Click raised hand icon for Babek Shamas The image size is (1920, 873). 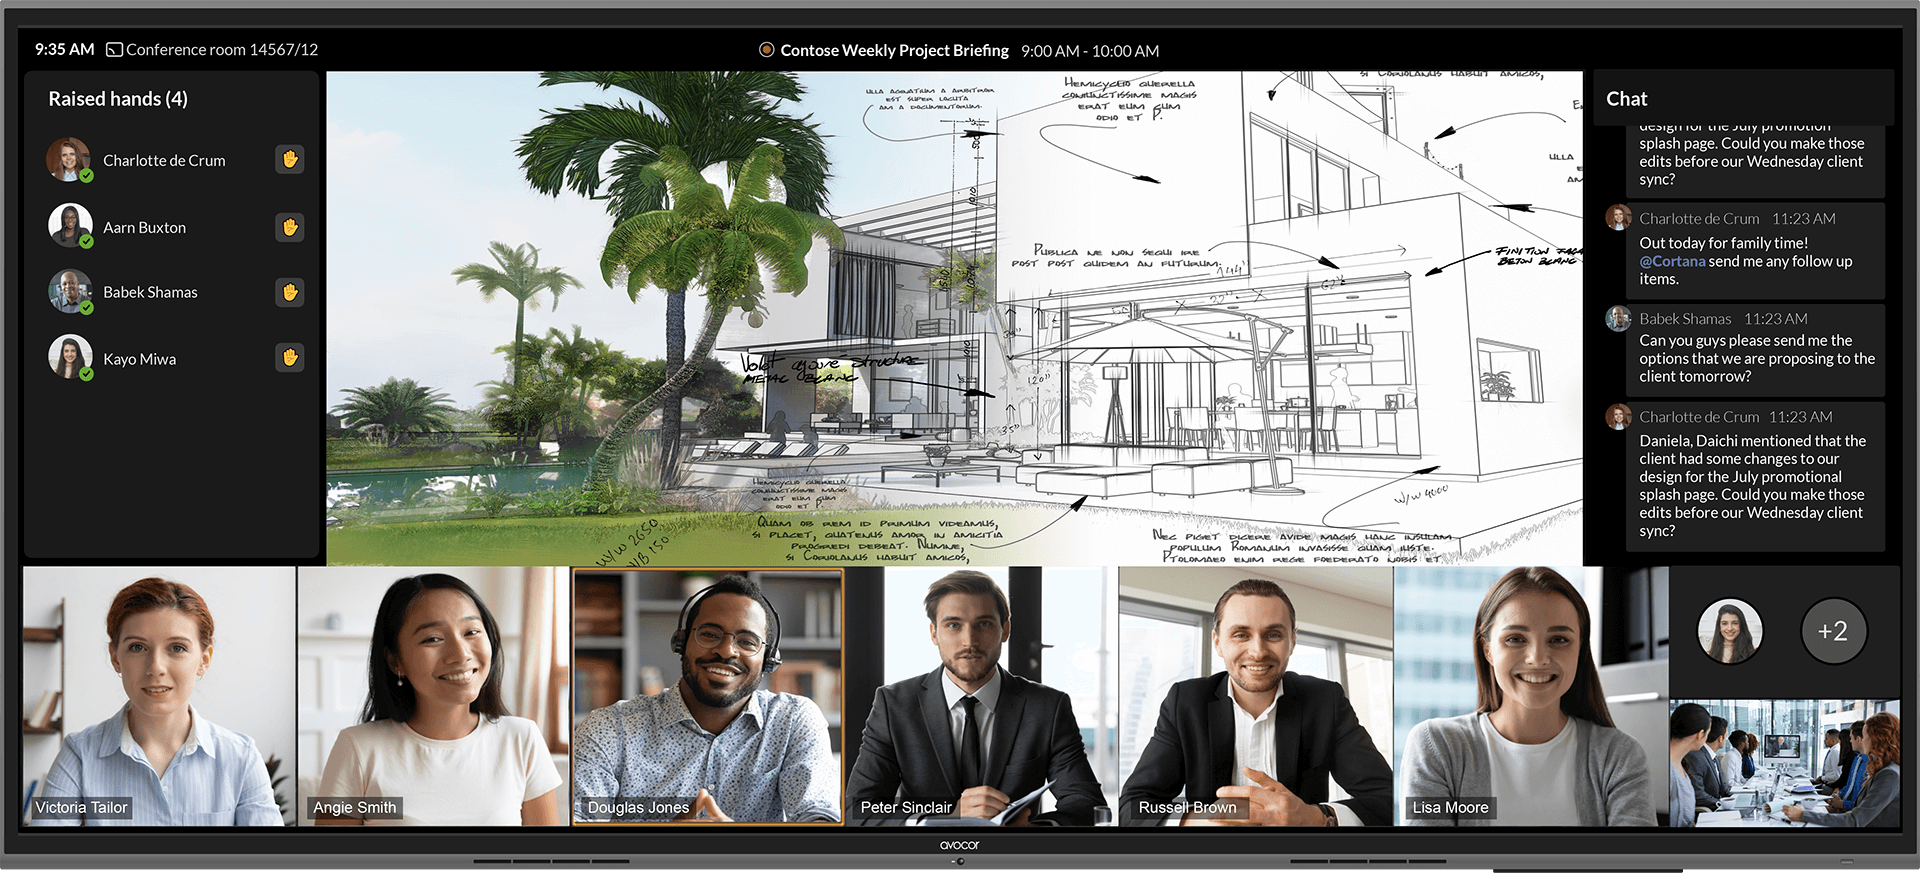click(x=290, y=292)
